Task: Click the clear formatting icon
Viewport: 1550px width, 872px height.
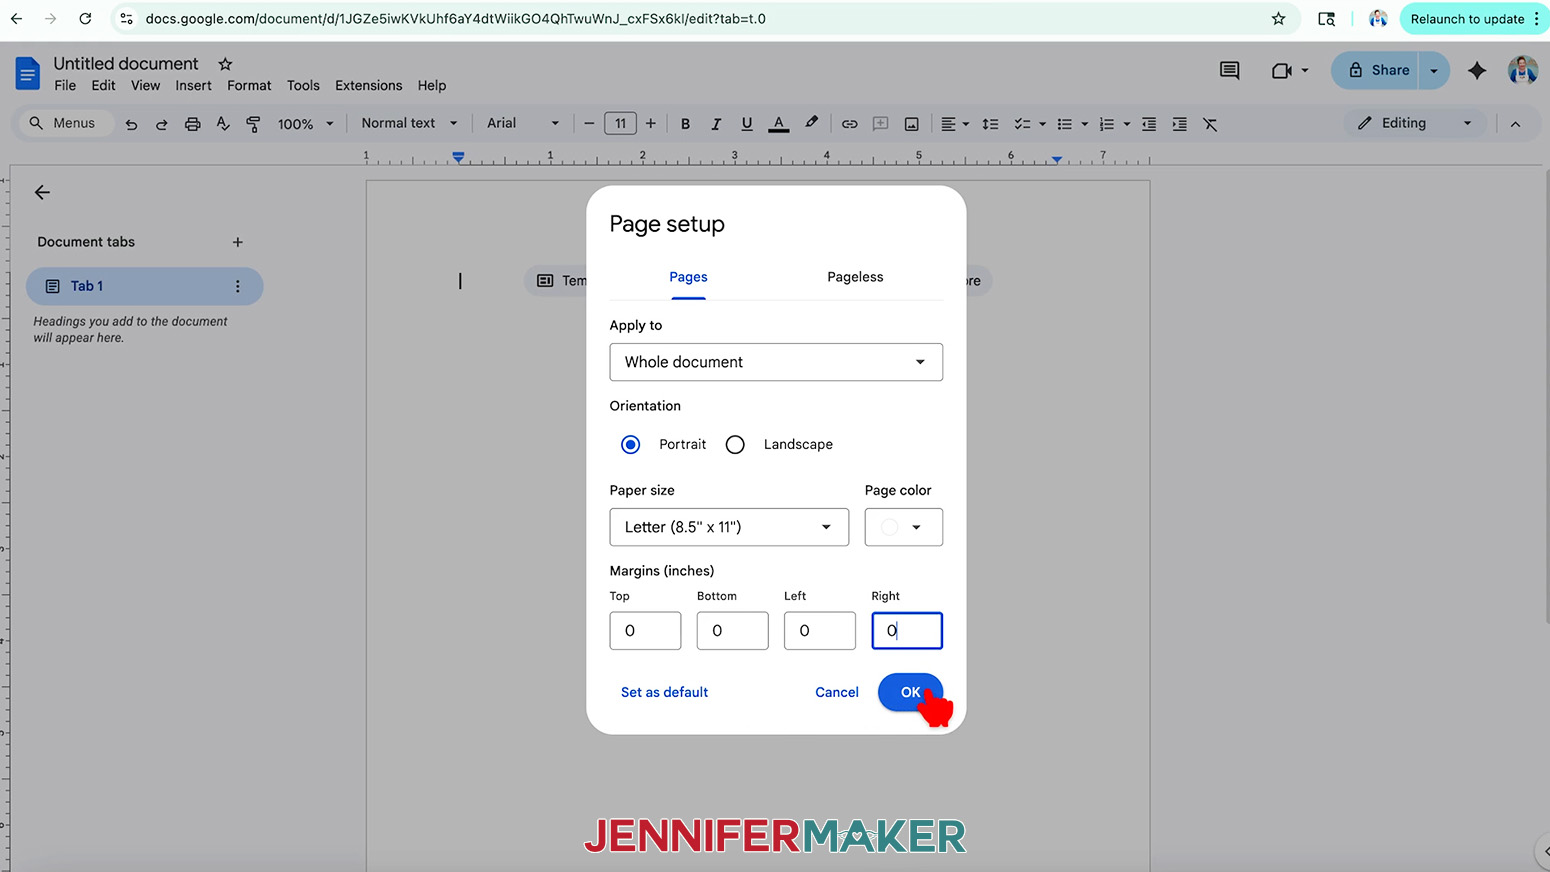Action: 1210,124
